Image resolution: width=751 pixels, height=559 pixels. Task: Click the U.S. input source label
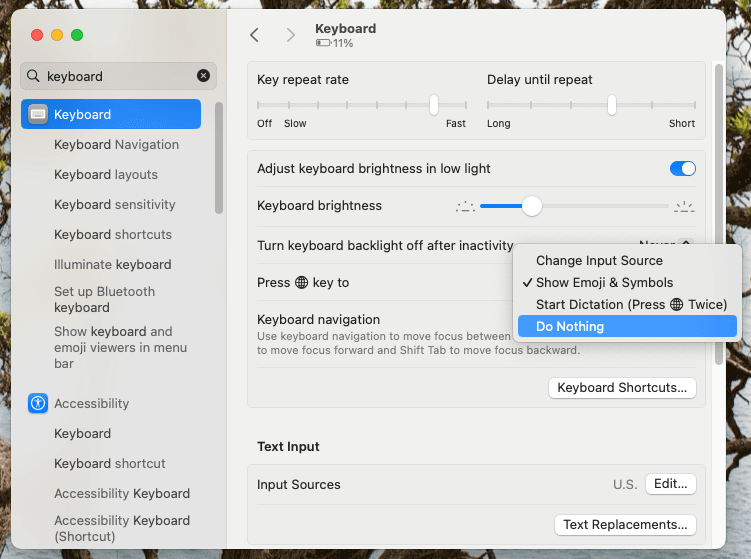tap(625, 484)
